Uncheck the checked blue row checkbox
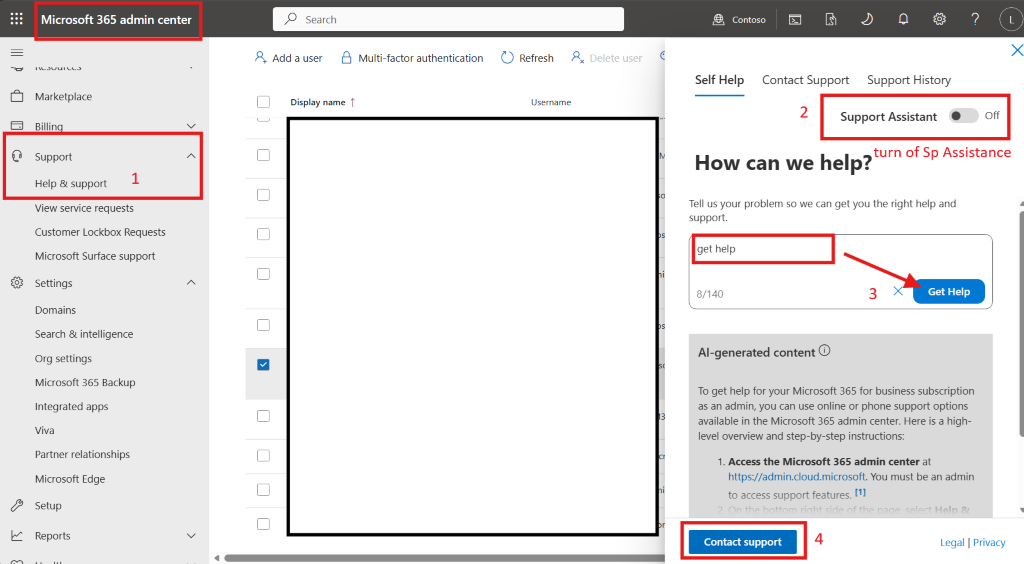Image resolution: width=1024 pixels, height=564 pixels. 263,364
